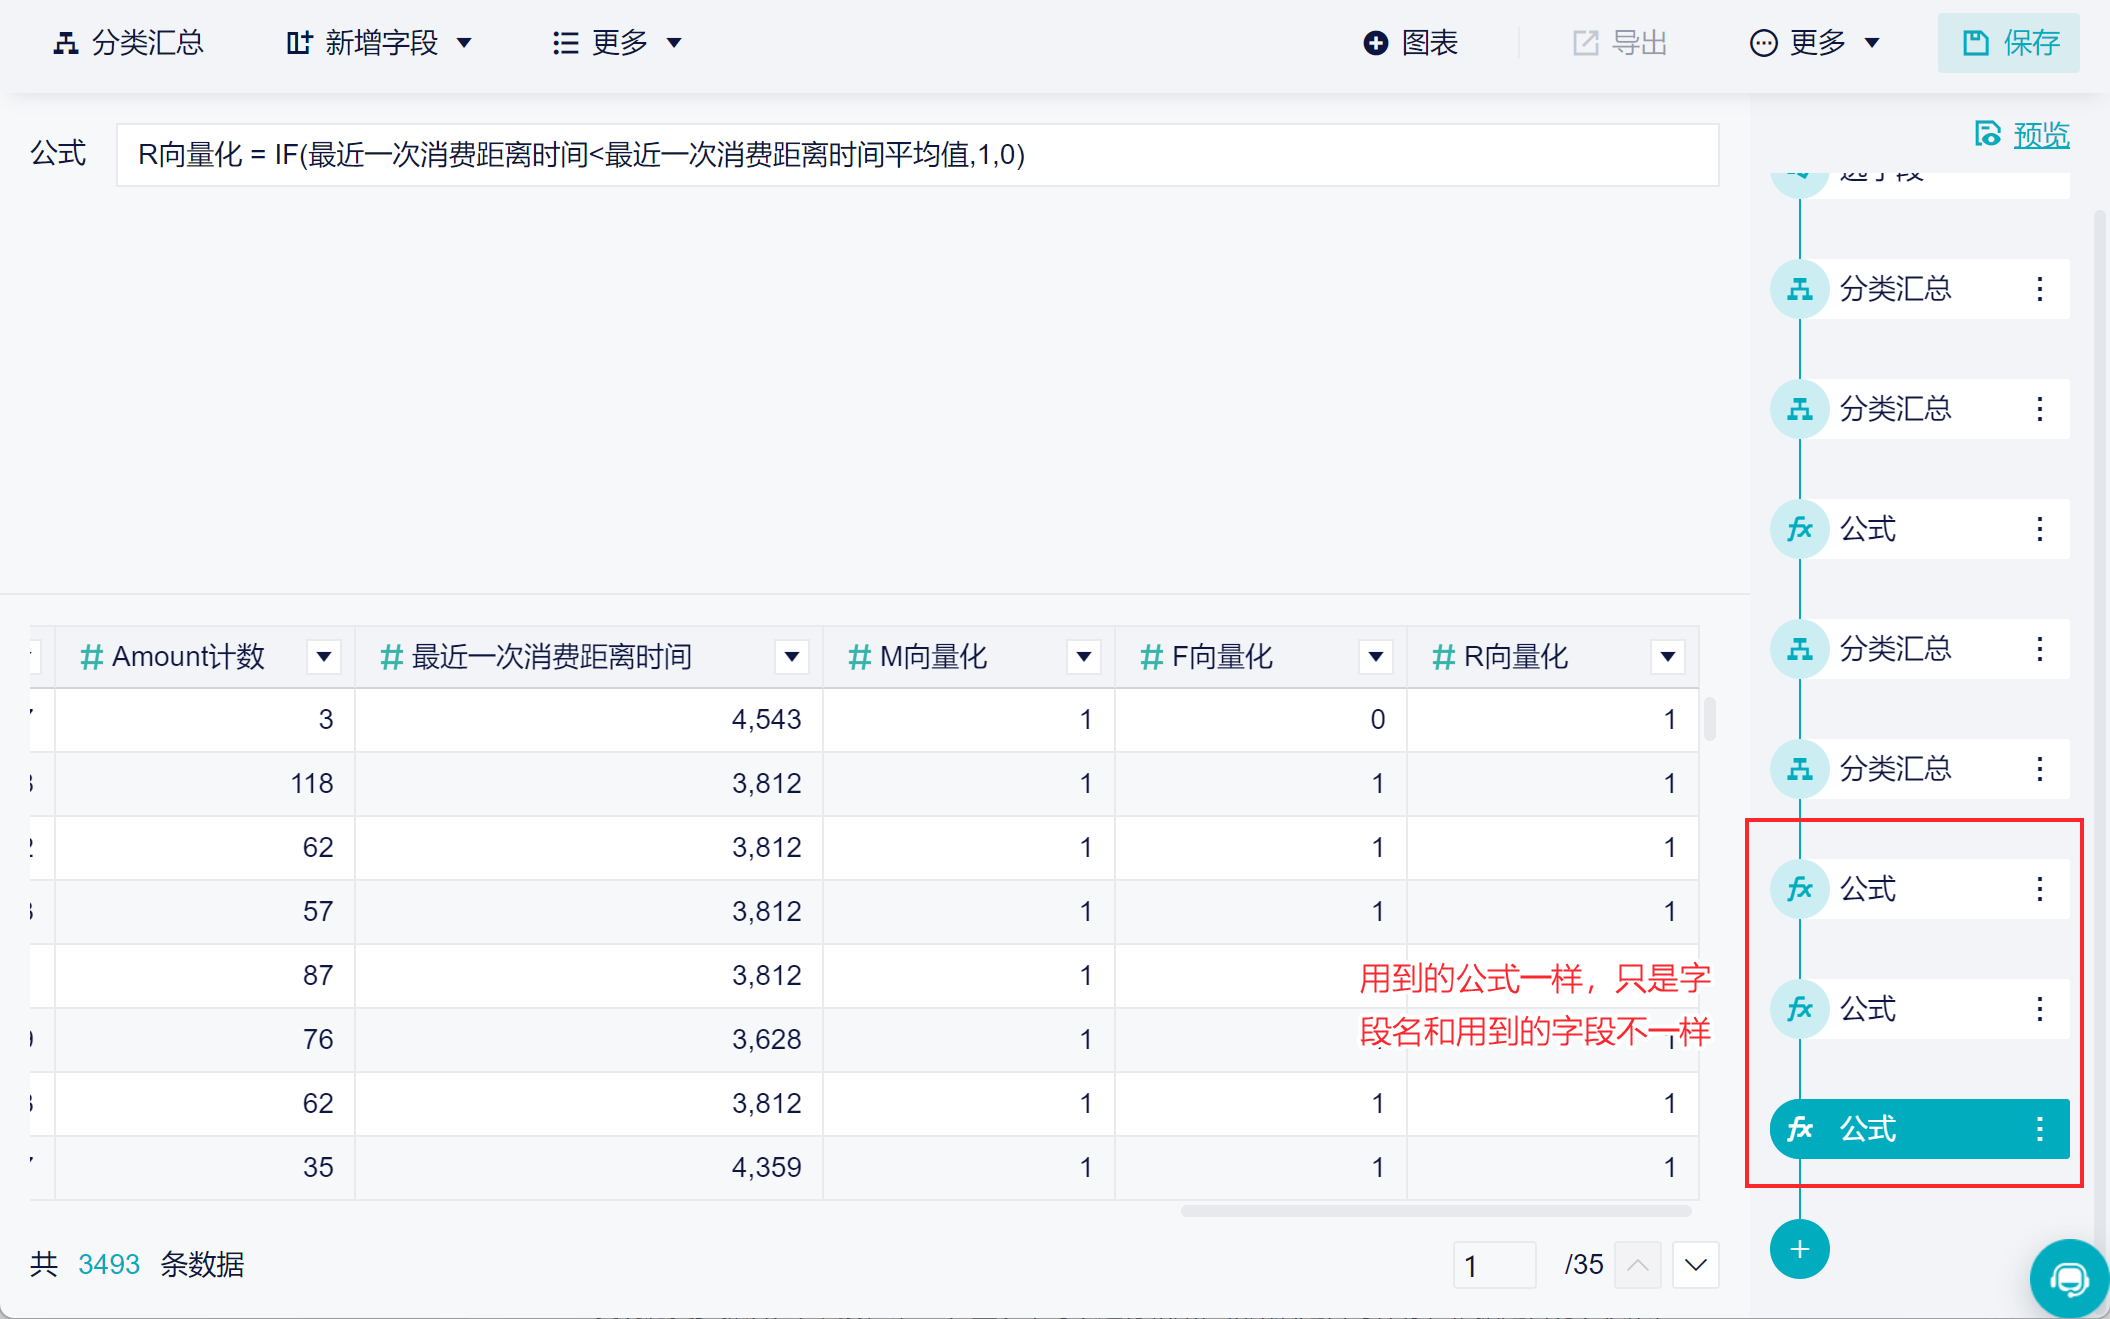
Task: Click first 分类汇总 step icon in flow
Action: pos(1800,289)
